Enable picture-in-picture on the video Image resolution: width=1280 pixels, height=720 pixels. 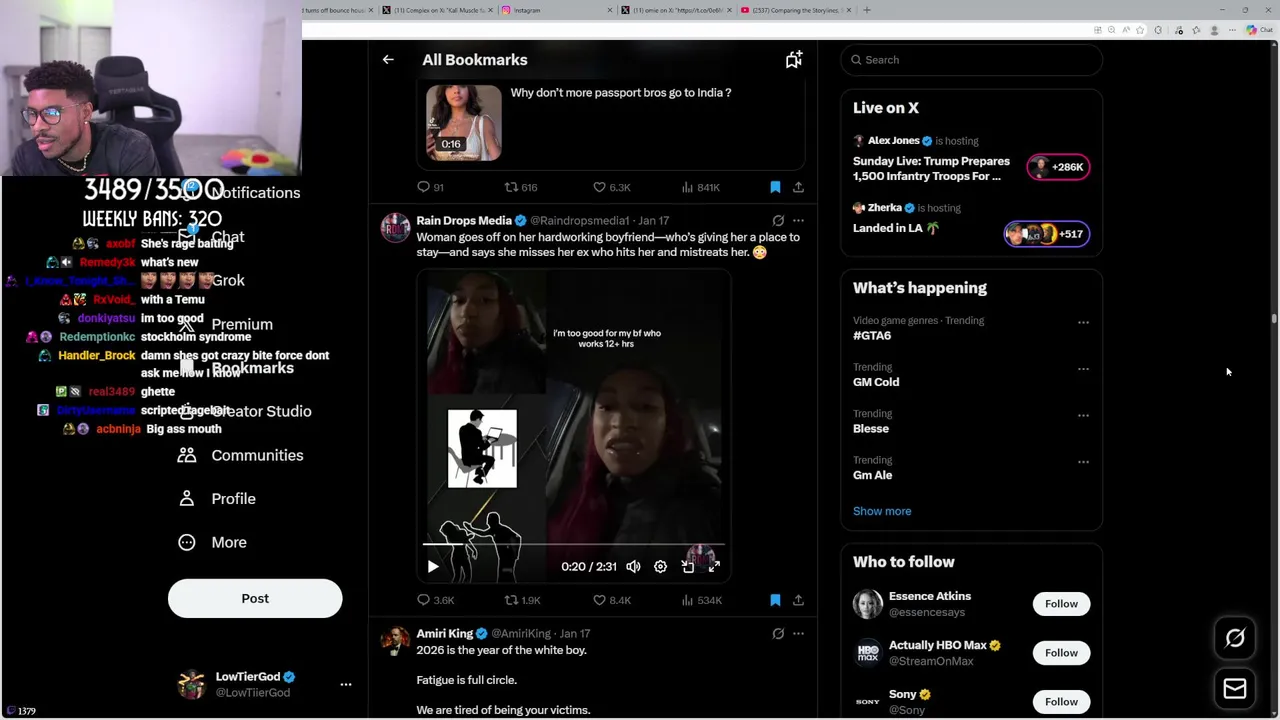tap(688, 566)
